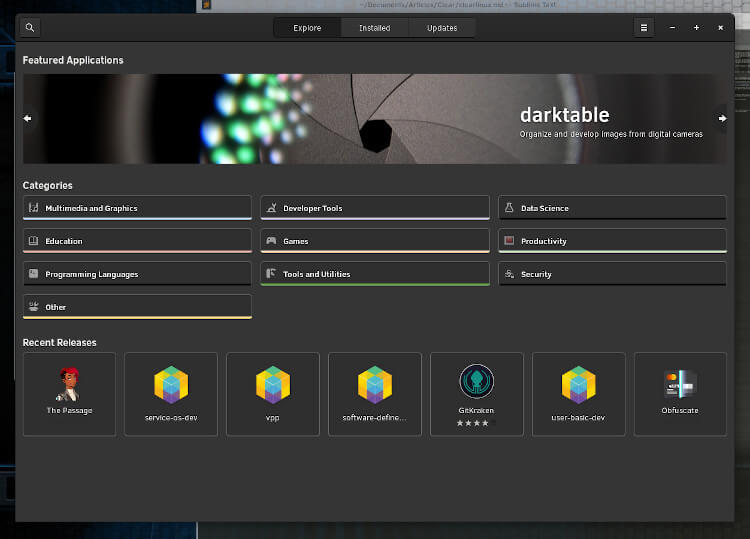750x539 pixels.
Task: Open the Developer Tools category
Action: click(x=375, y=208)
